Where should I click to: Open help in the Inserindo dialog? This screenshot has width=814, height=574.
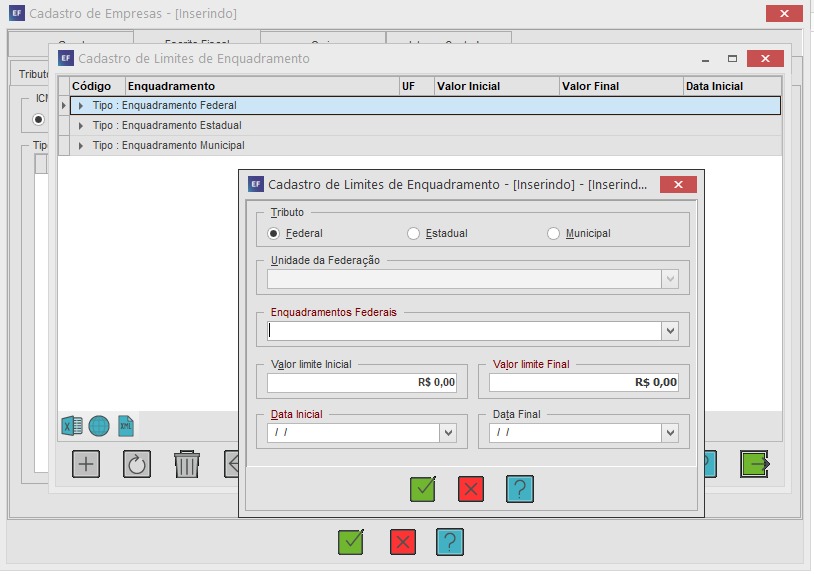point(520,489)
